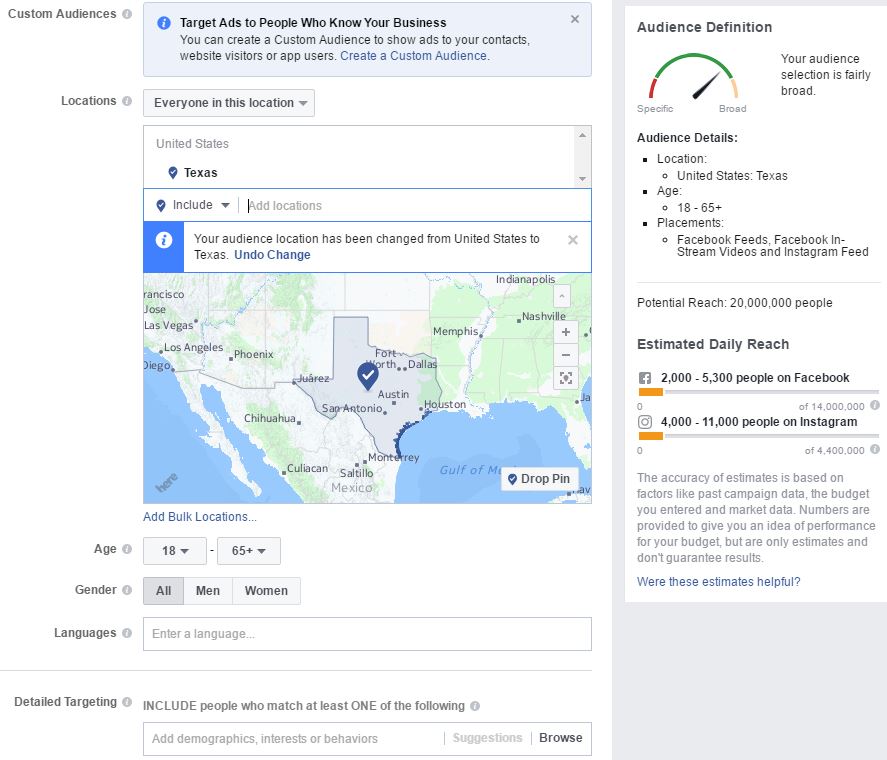Click the info icon next to Facebook reach total

875,406
